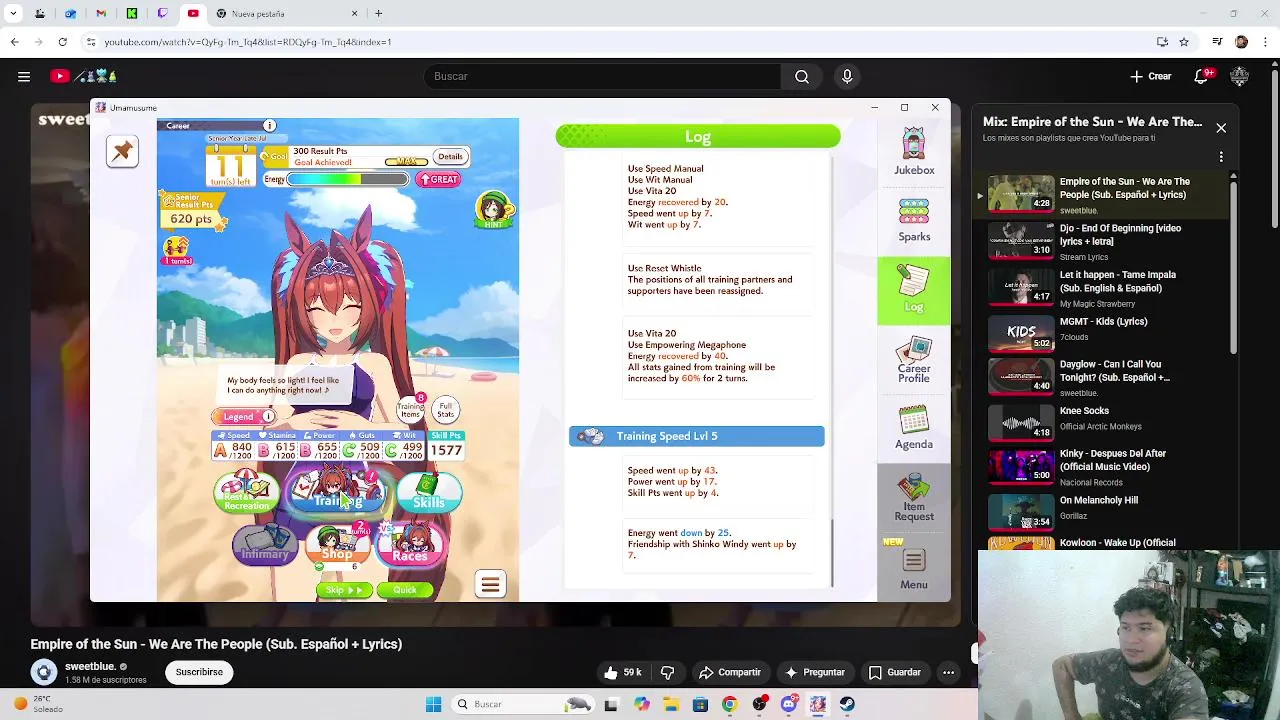The width and height of the screenshot is (1280, 720).
Task: Click the Infirmary button
Action: (265, 545)
